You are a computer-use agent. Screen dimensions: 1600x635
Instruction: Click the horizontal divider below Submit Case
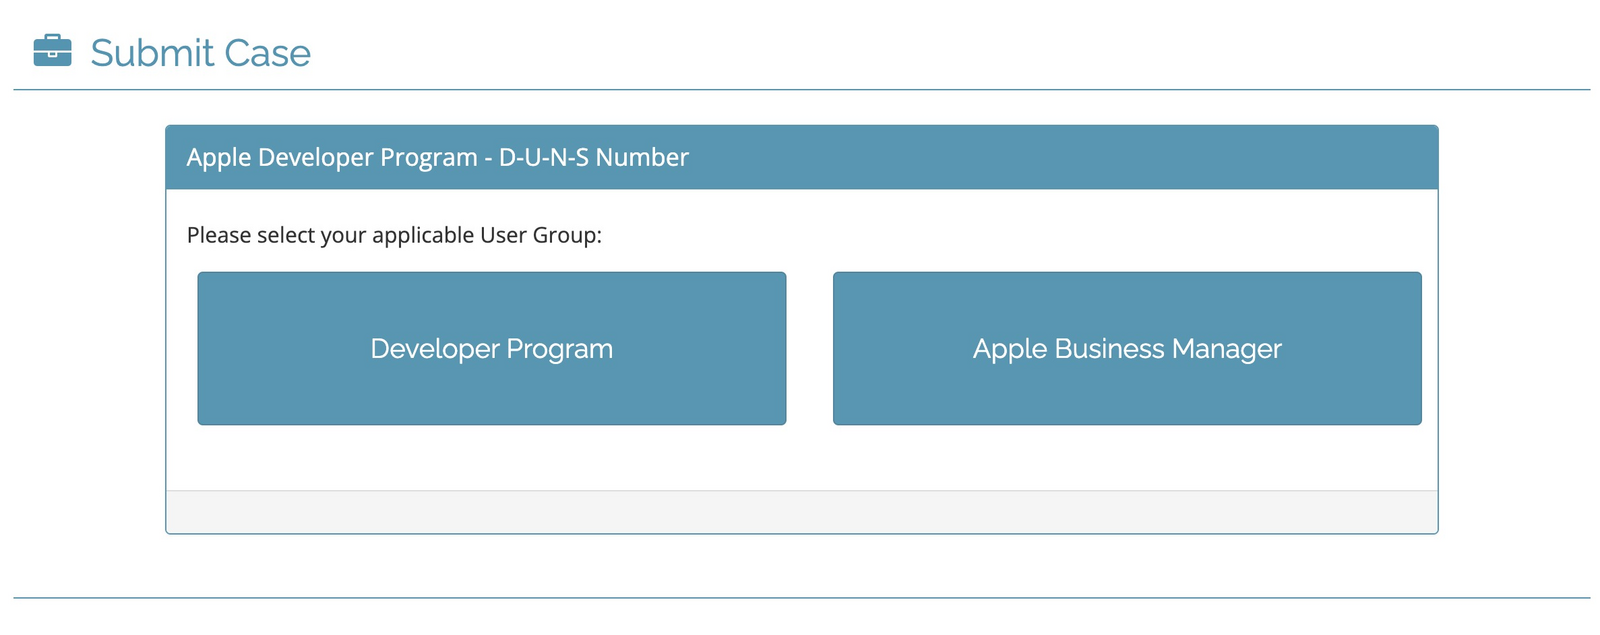801,90
